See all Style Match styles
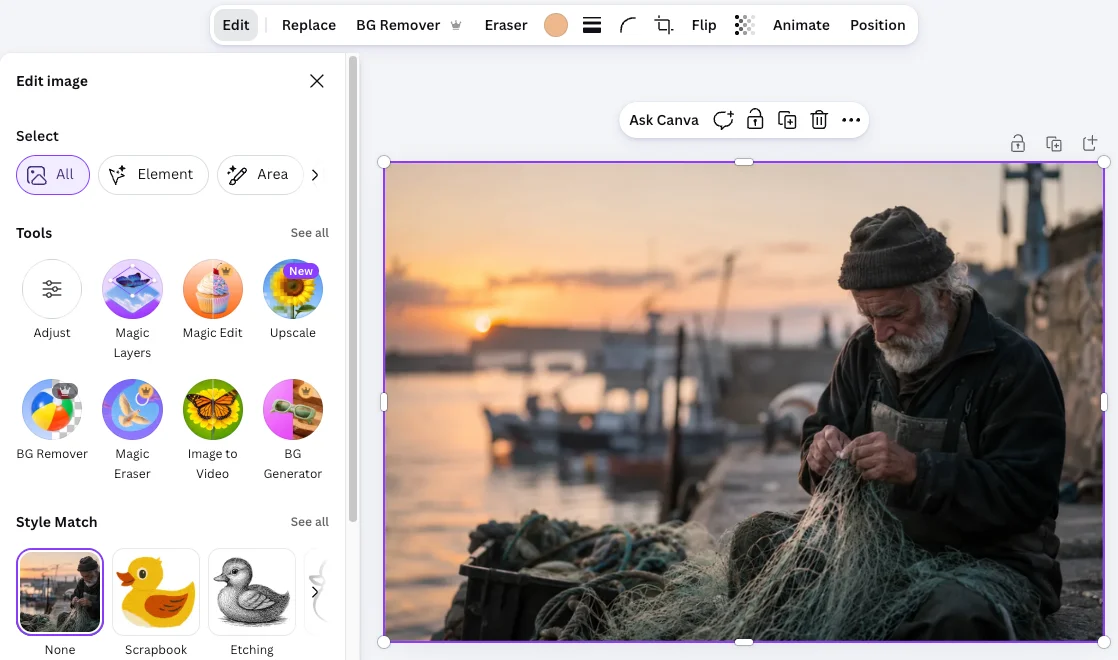Image resolution: width=1118 pixels, height=660 pixels. click(x=309, y=522)
